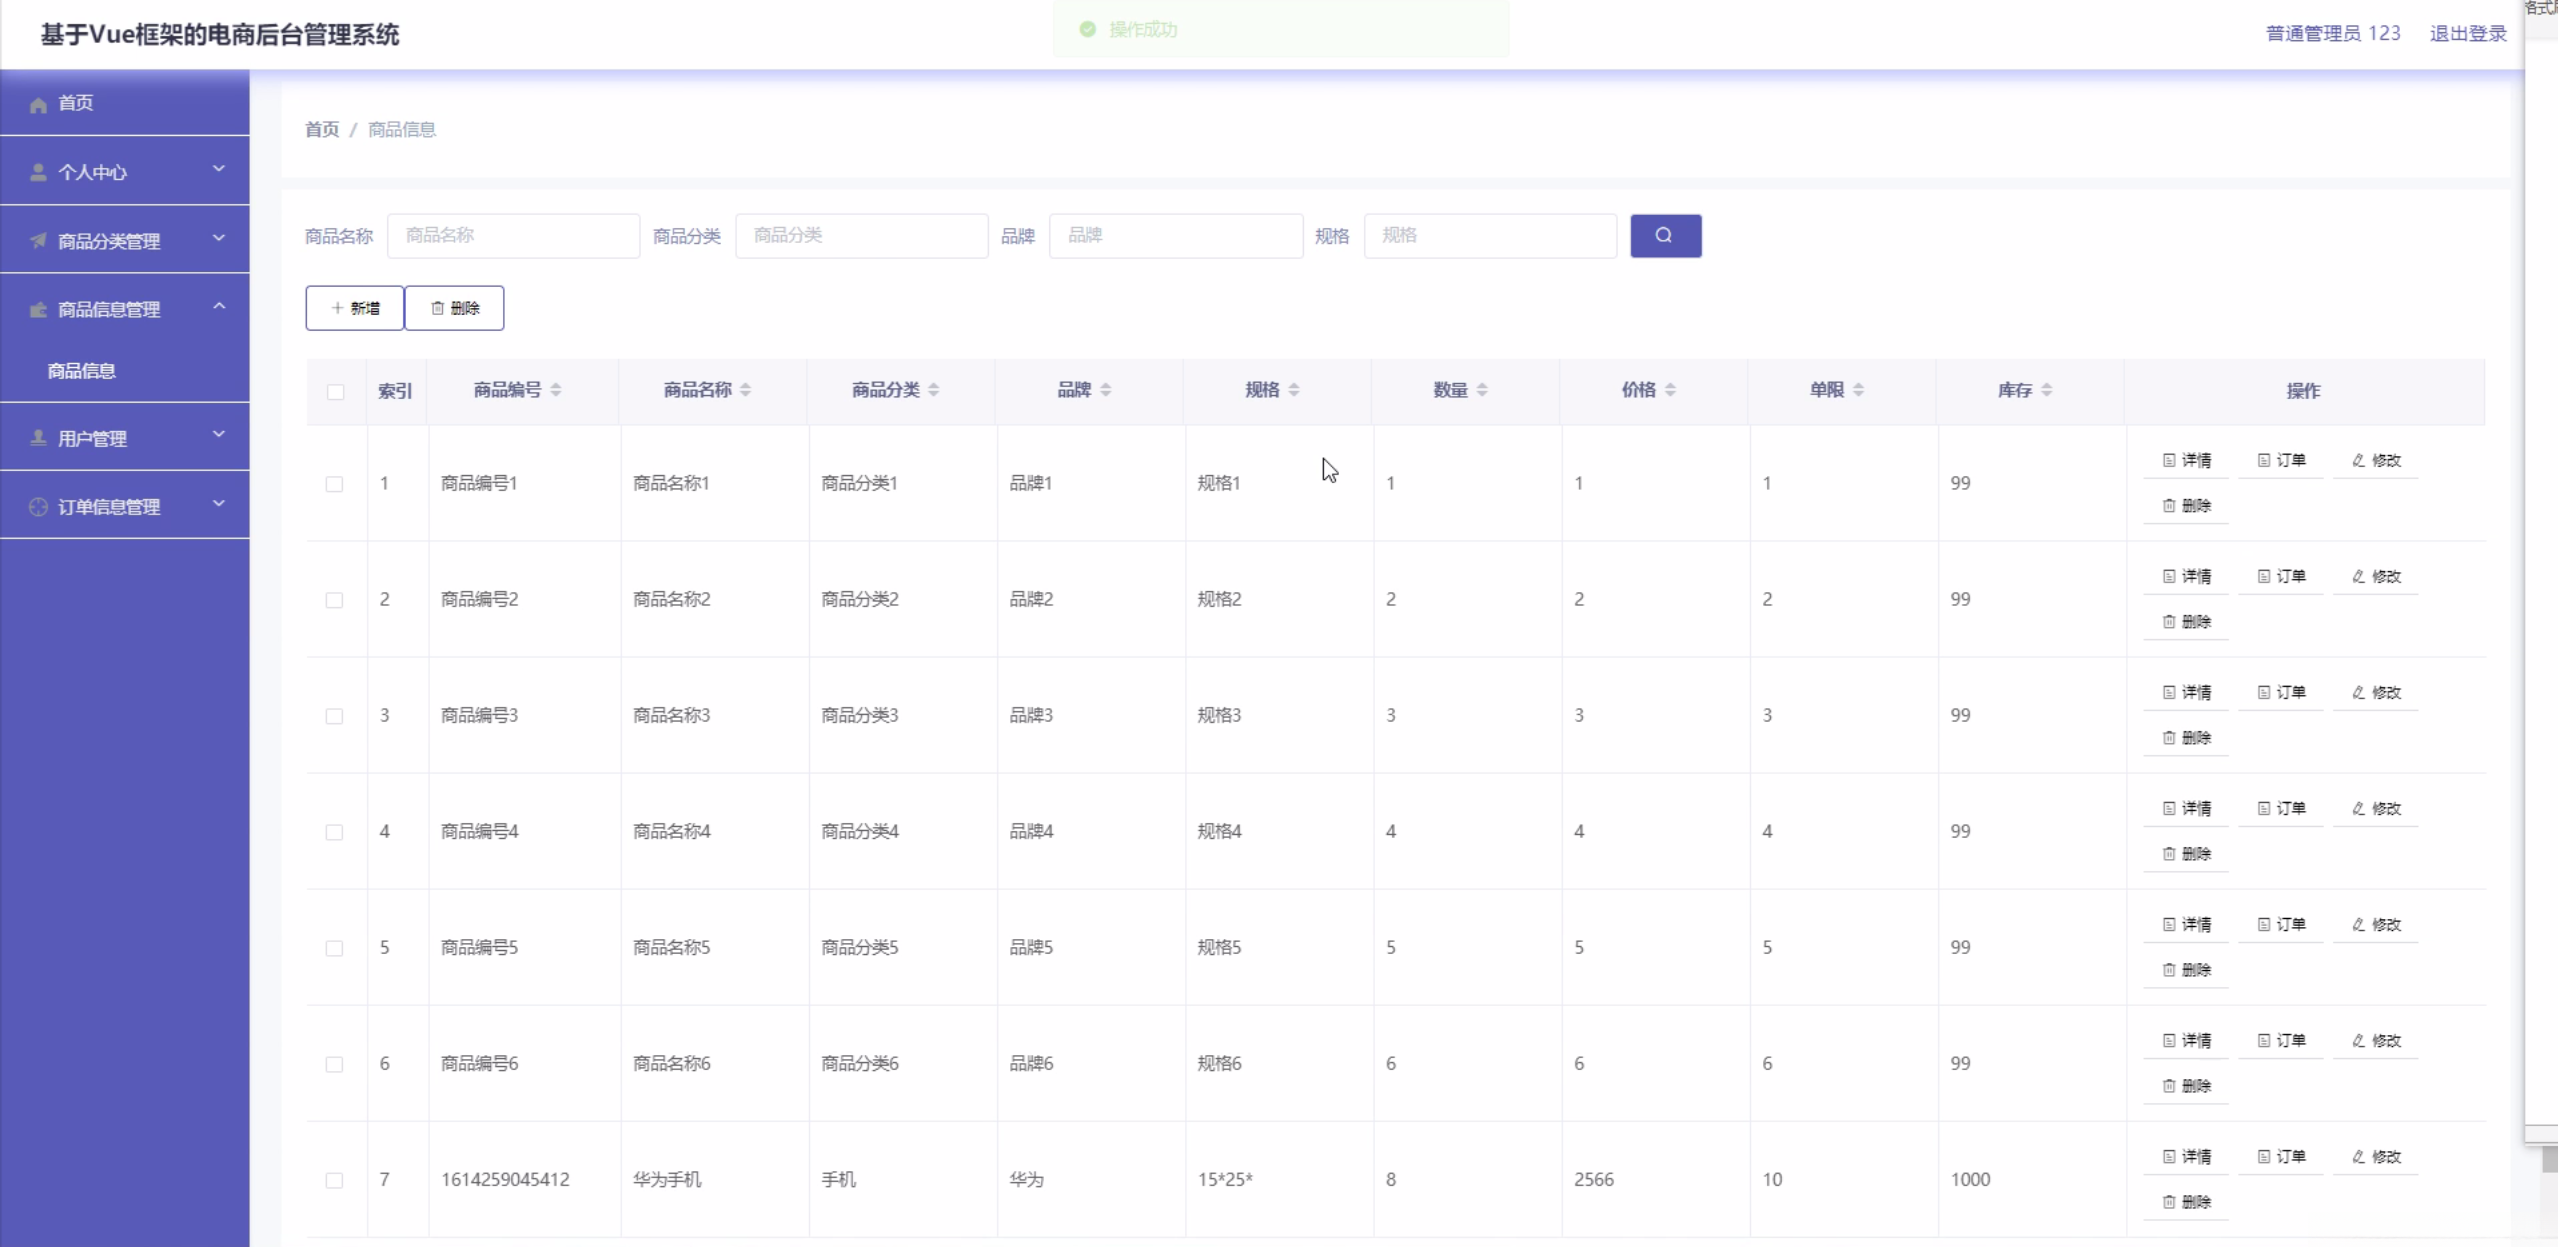Click the magnifier search button
This screenshot has height=1247, width=2558.
(1664, 235)
